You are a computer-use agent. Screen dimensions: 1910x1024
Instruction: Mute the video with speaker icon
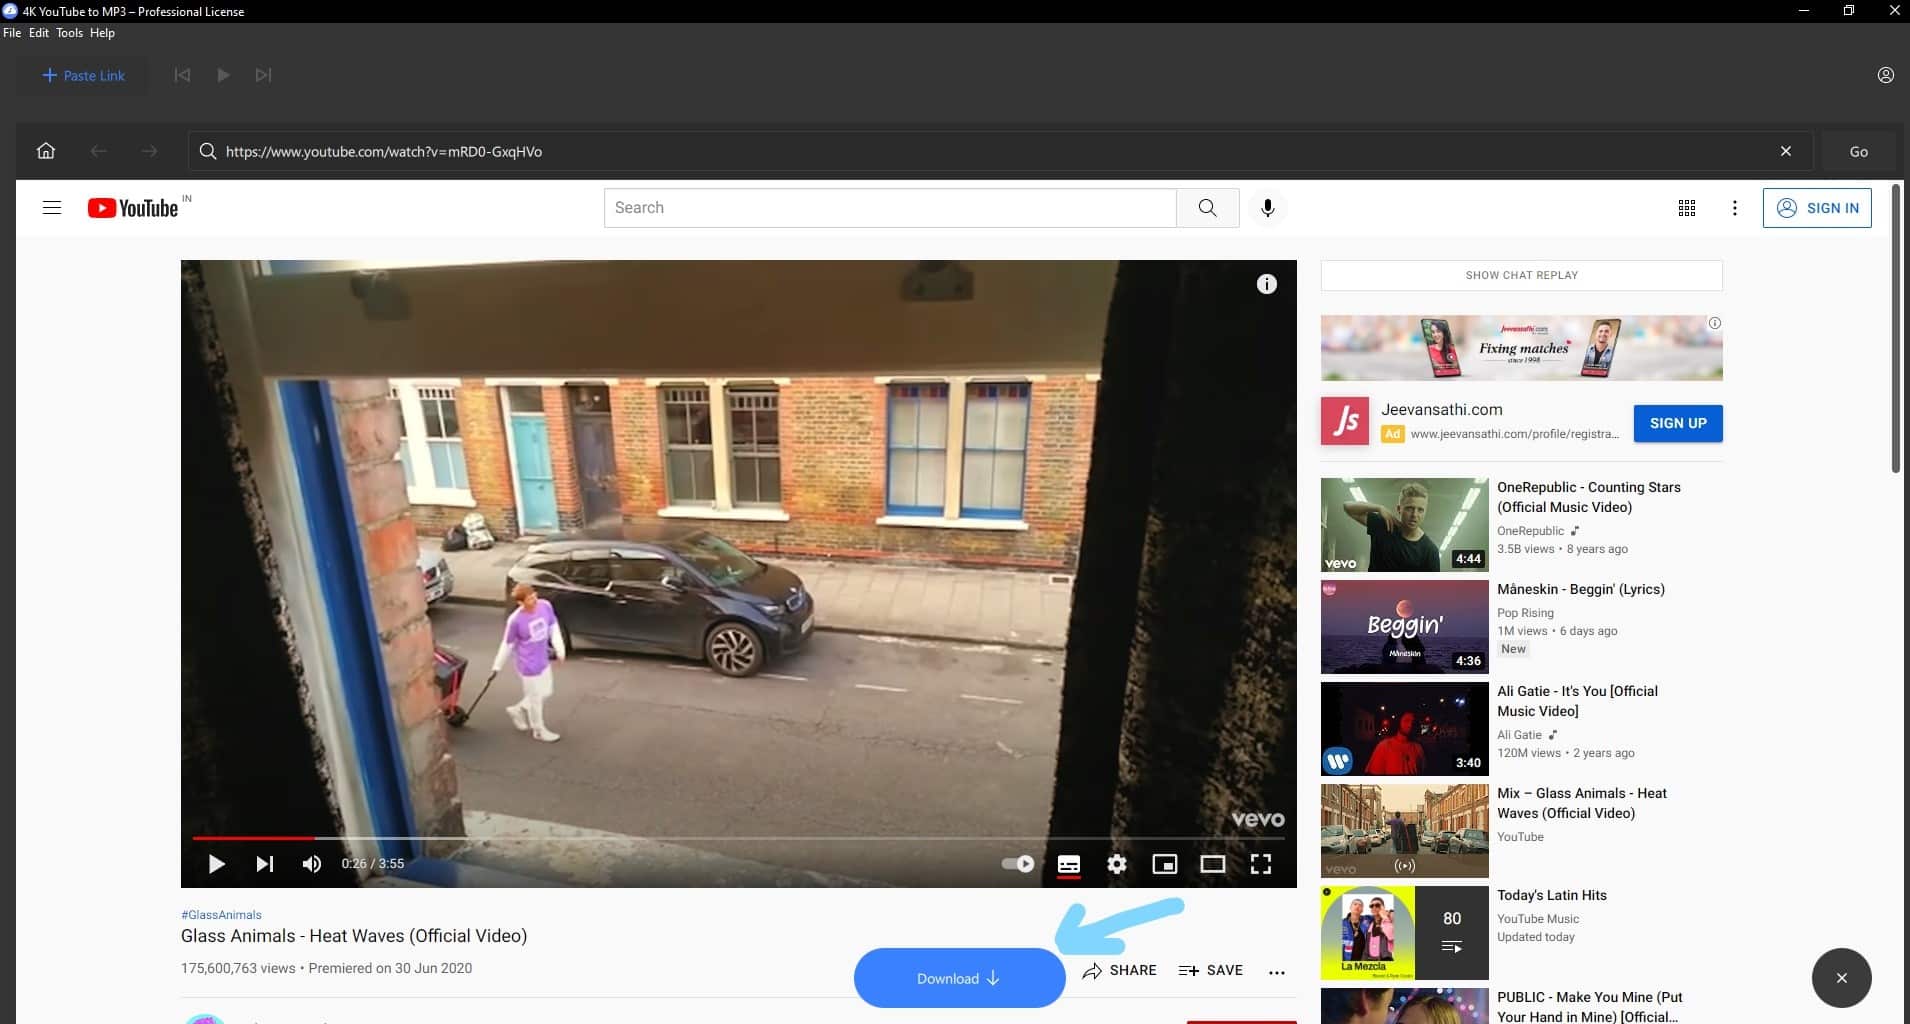[312, 864]
